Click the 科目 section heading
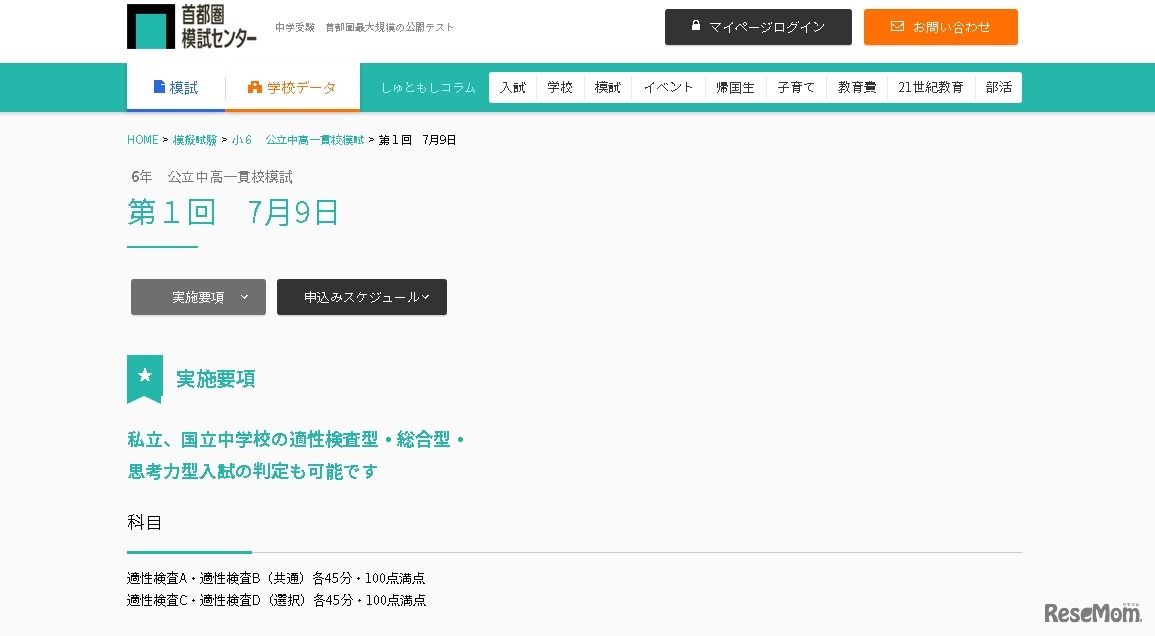Image resolution: width=1155 pixels, height=636 pixels. point(144,523)
